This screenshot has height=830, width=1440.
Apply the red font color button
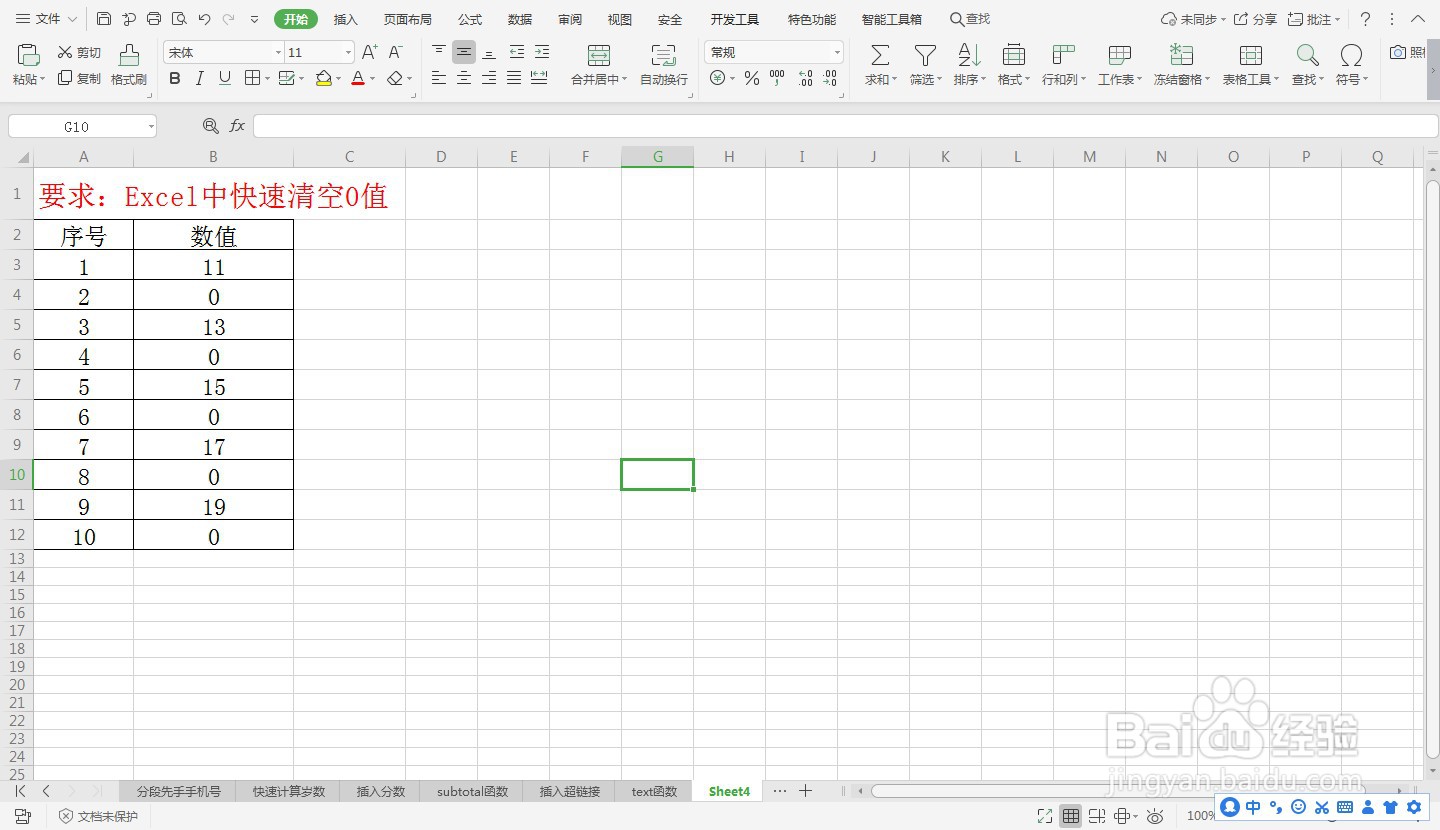[x=358, y=78]
